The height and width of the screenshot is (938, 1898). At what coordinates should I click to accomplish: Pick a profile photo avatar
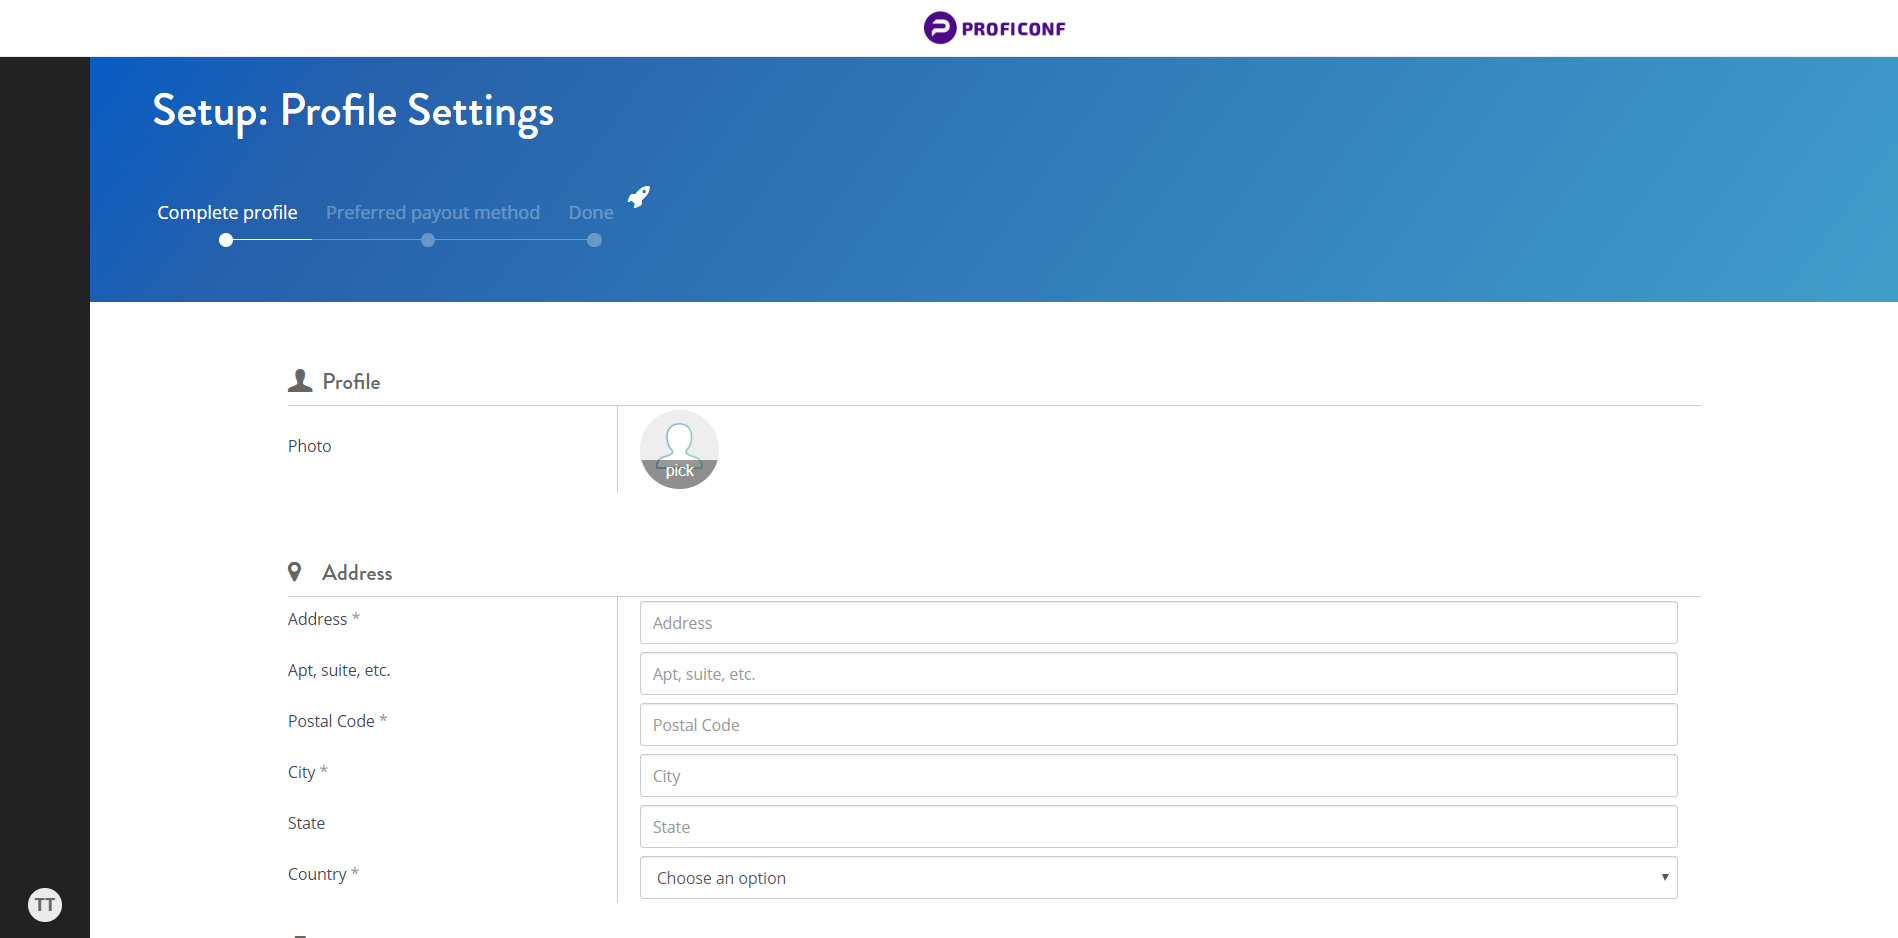[679, 450]
